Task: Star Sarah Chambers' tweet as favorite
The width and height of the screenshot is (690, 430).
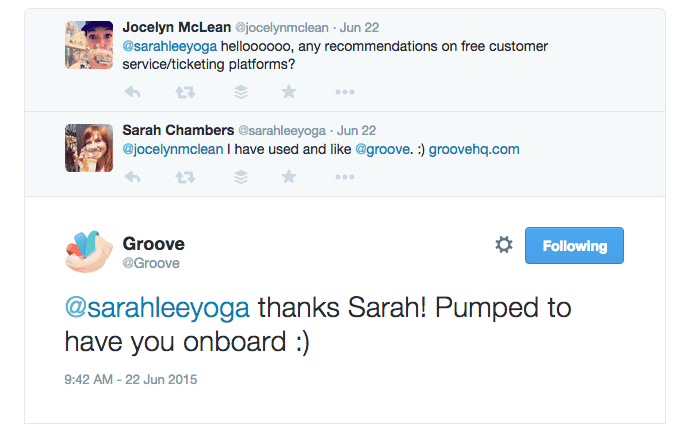Action: [289, 177]
